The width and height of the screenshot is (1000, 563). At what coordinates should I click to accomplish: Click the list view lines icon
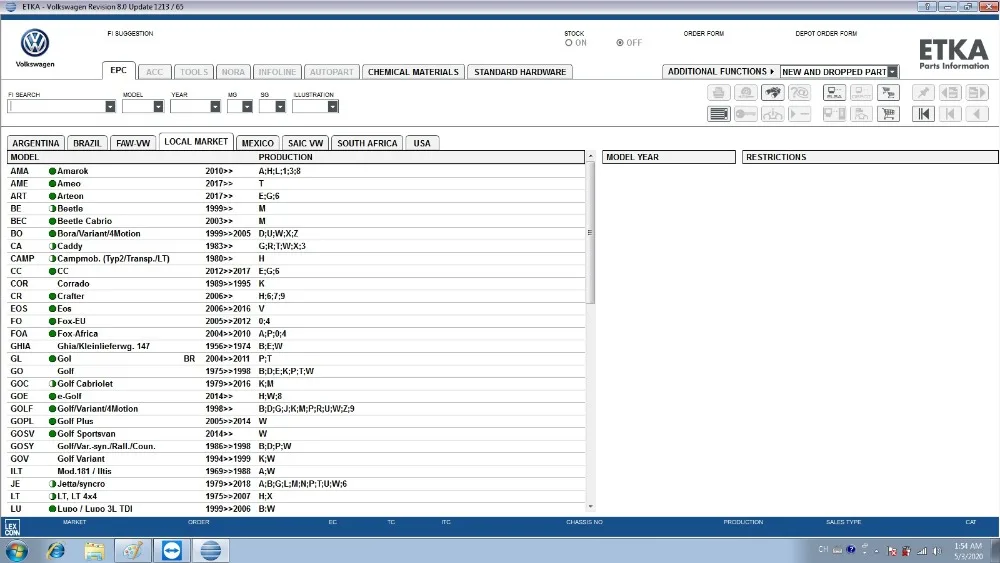(x=718, y=114)
